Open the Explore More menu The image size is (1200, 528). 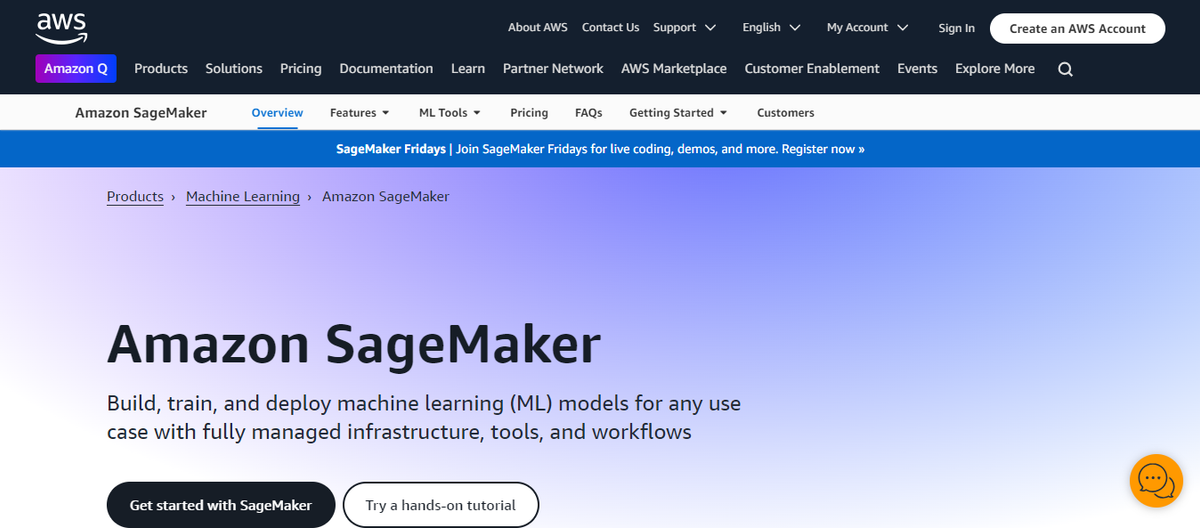pyautogui.click(x=995, y=69)
